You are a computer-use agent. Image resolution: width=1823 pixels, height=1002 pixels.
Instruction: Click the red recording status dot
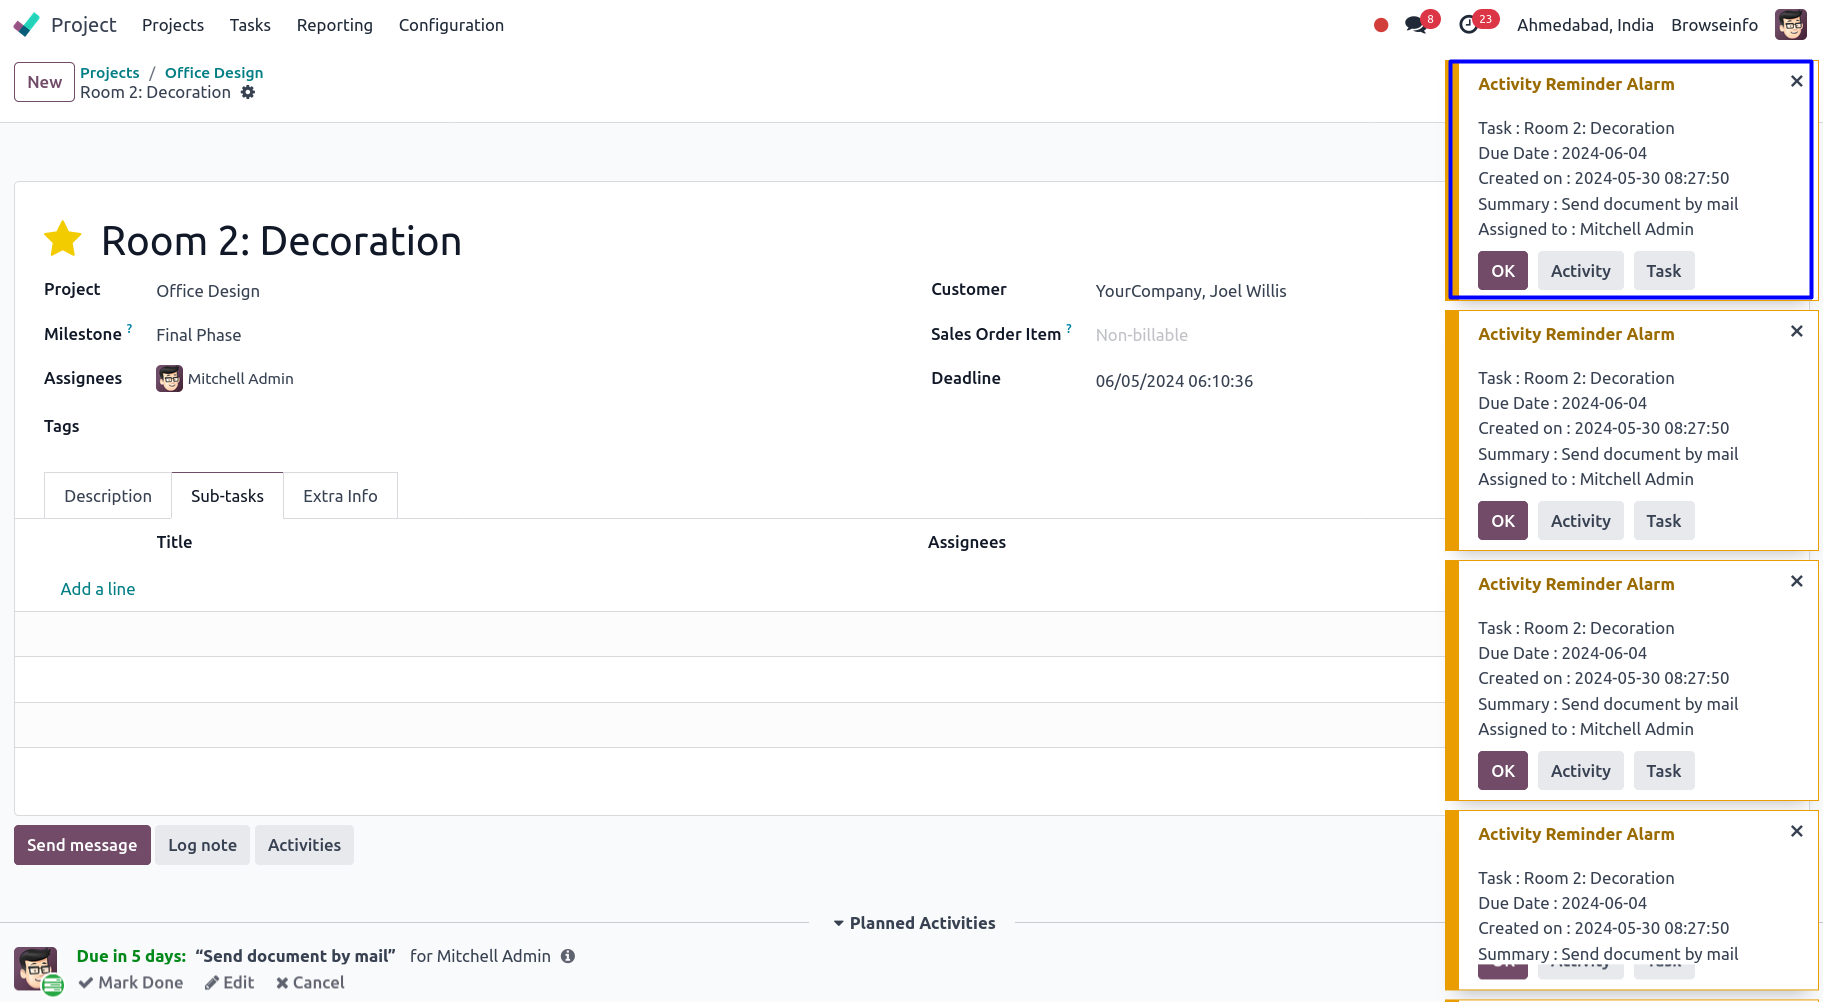pos(1381,25)
